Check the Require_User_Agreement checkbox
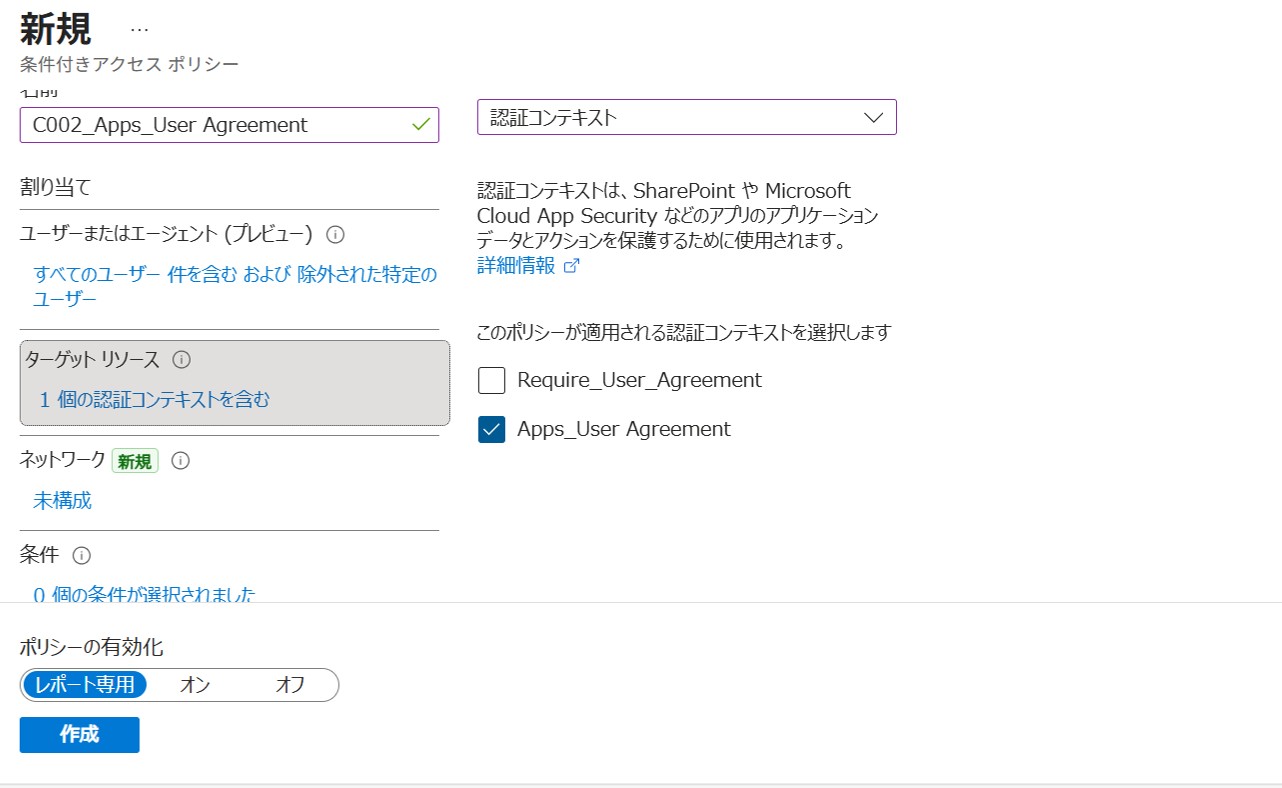Screen dimensions: 1282x788 pos(491,380)
